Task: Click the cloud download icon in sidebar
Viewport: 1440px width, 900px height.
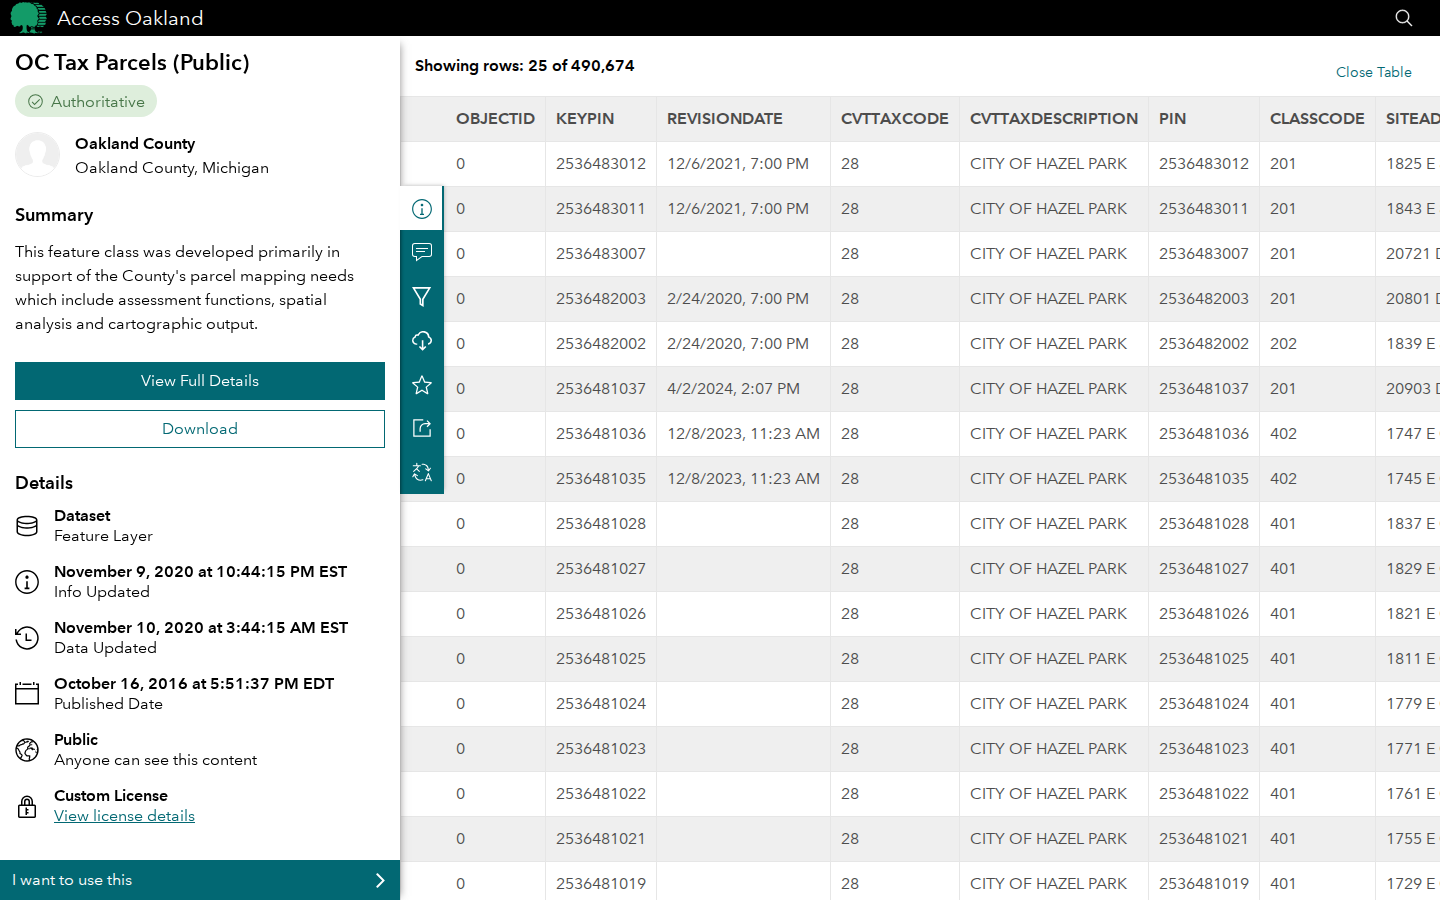Action: [x=422, y=341]
